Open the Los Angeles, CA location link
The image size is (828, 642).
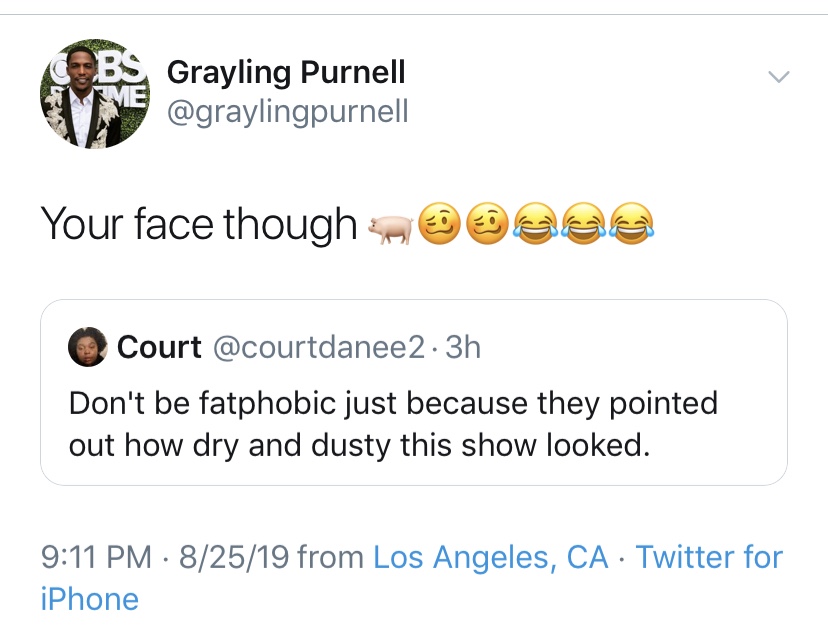click(x=490, y=556)
